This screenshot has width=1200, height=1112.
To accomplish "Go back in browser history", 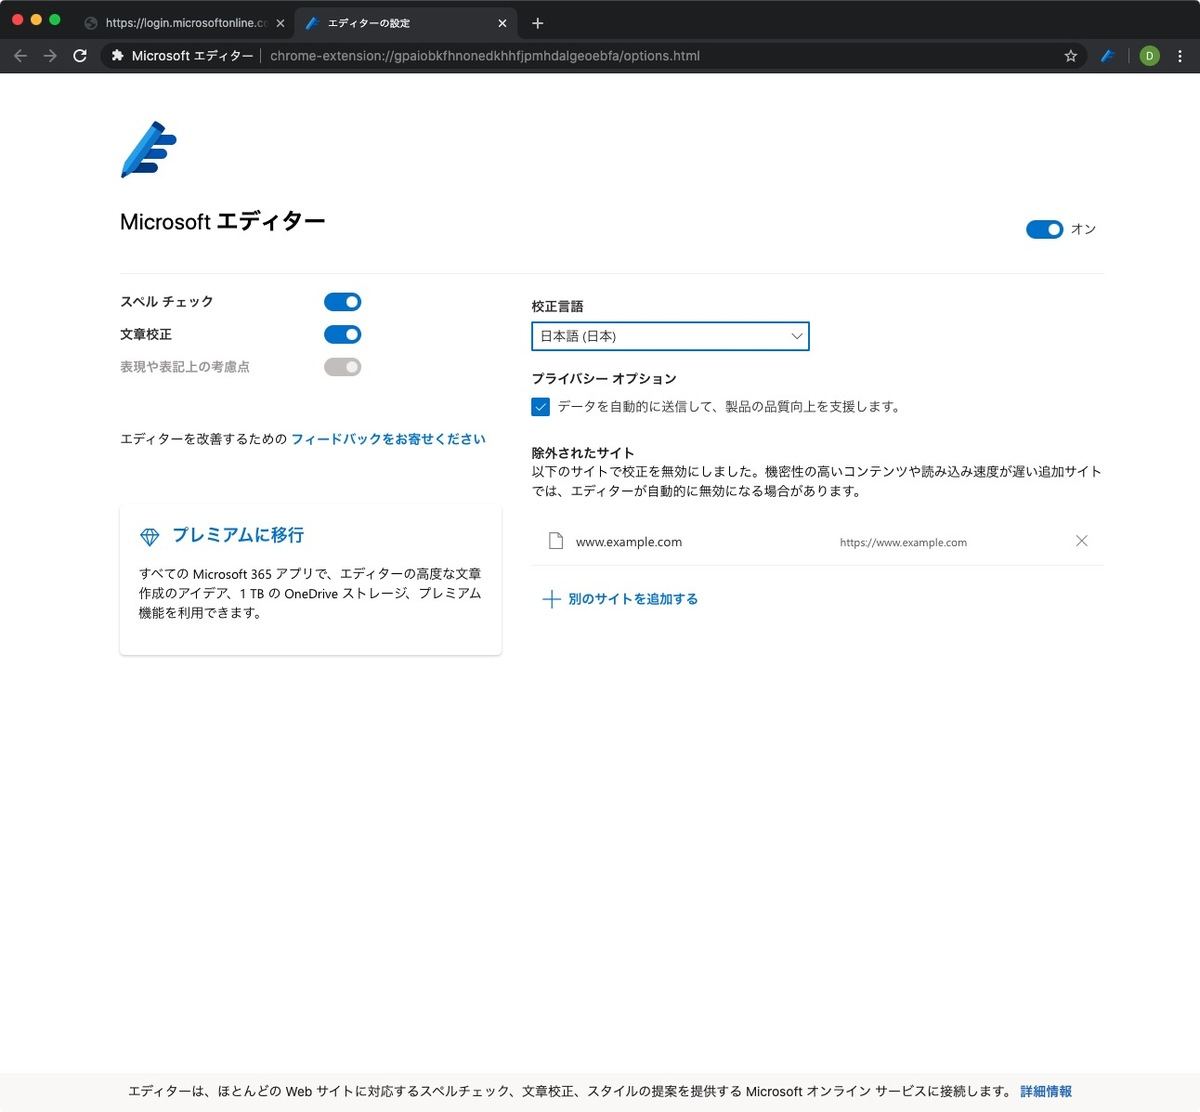I will (x=20, y=56).
